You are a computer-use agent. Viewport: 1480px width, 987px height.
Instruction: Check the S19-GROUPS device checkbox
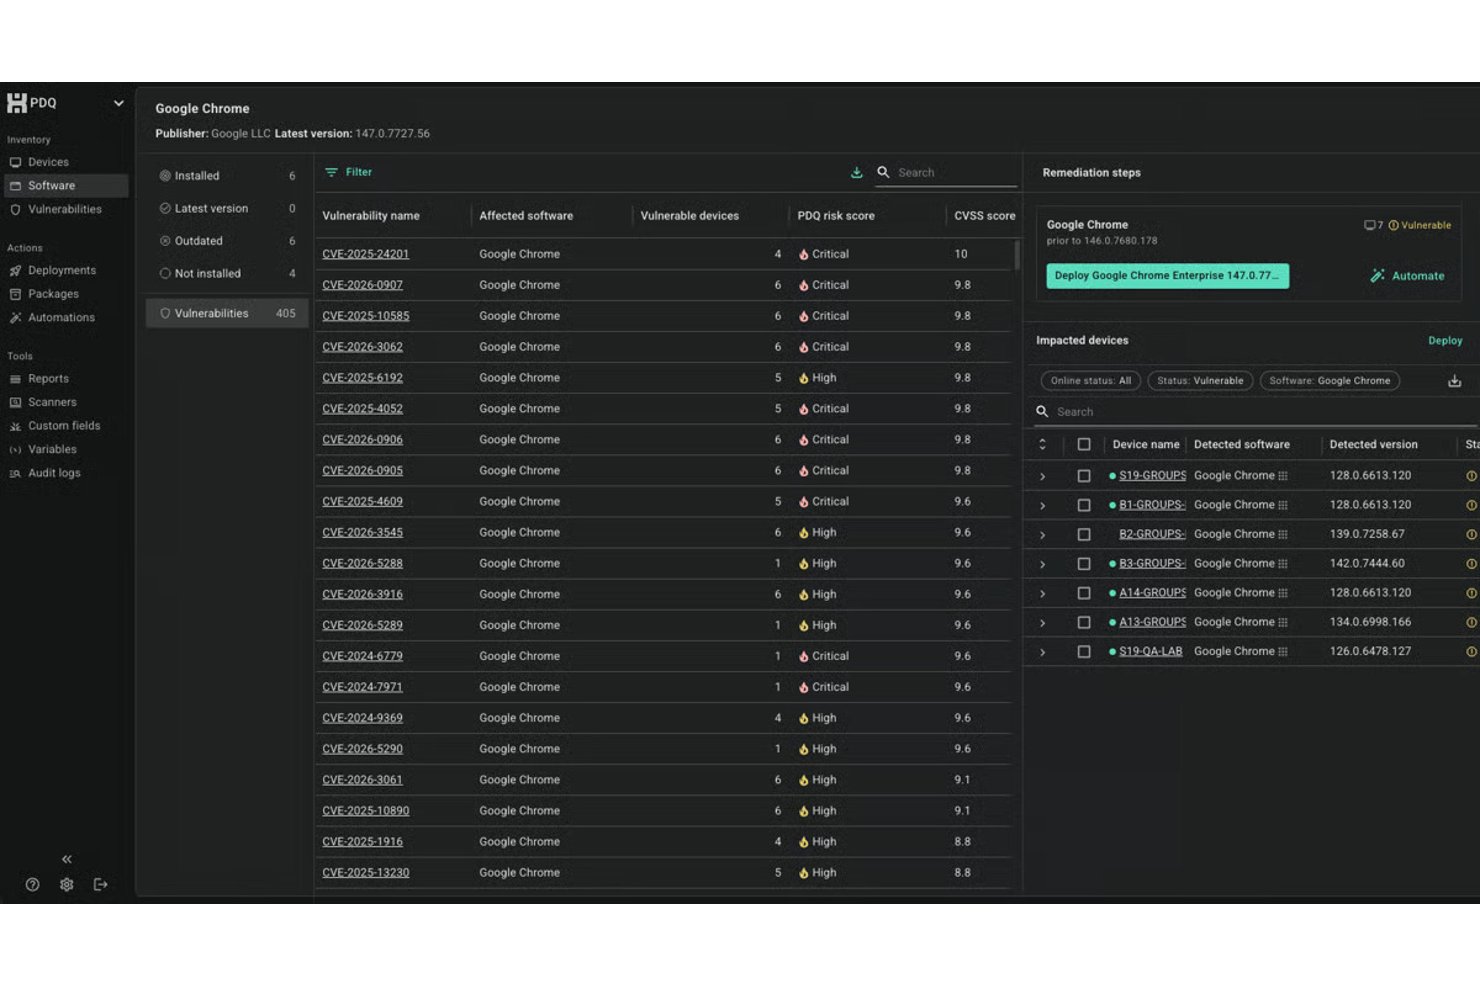(x=1084, y=477)
